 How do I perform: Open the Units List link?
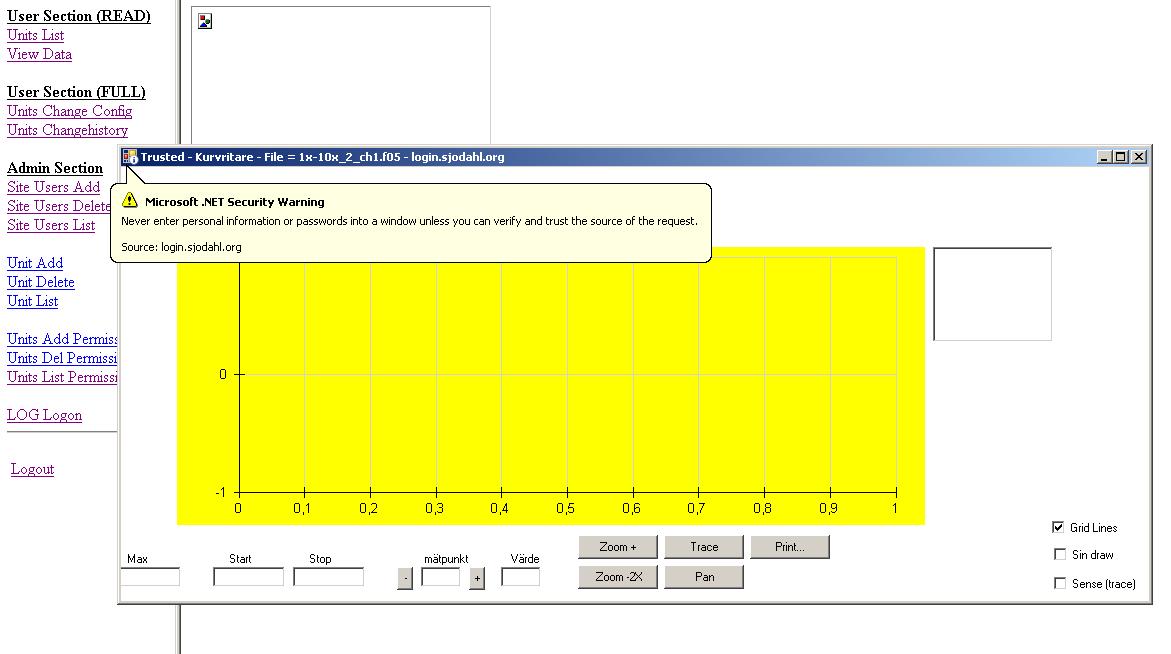pyautogui.click(x=36, y=35)
